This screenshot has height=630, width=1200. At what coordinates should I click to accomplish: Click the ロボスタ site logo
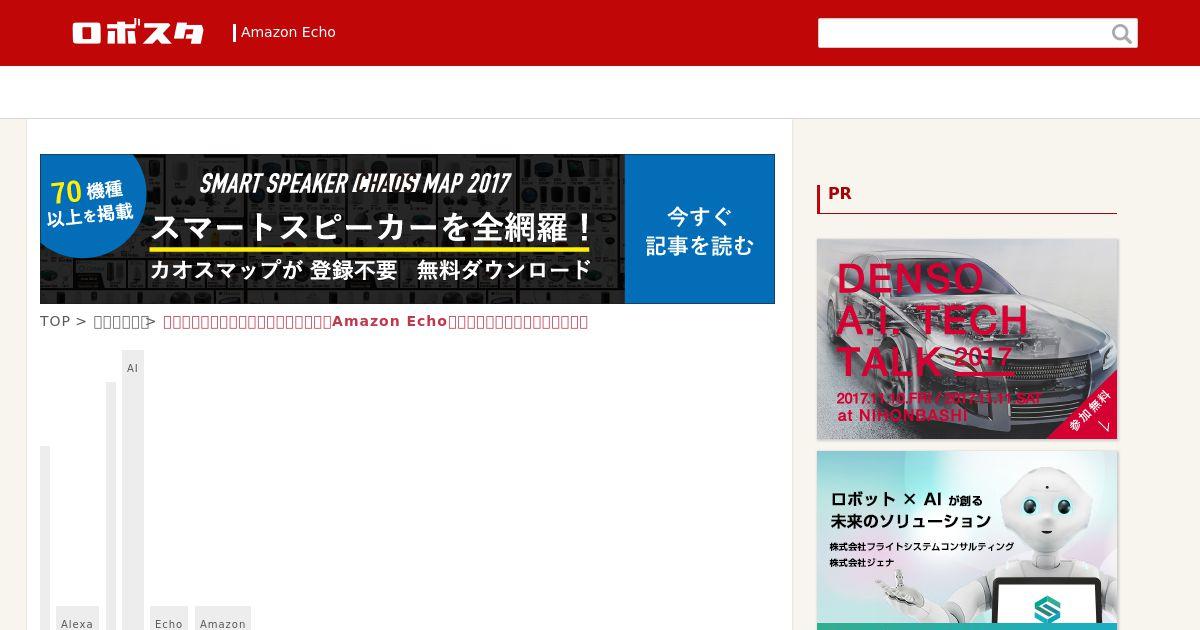coord(138,33)
